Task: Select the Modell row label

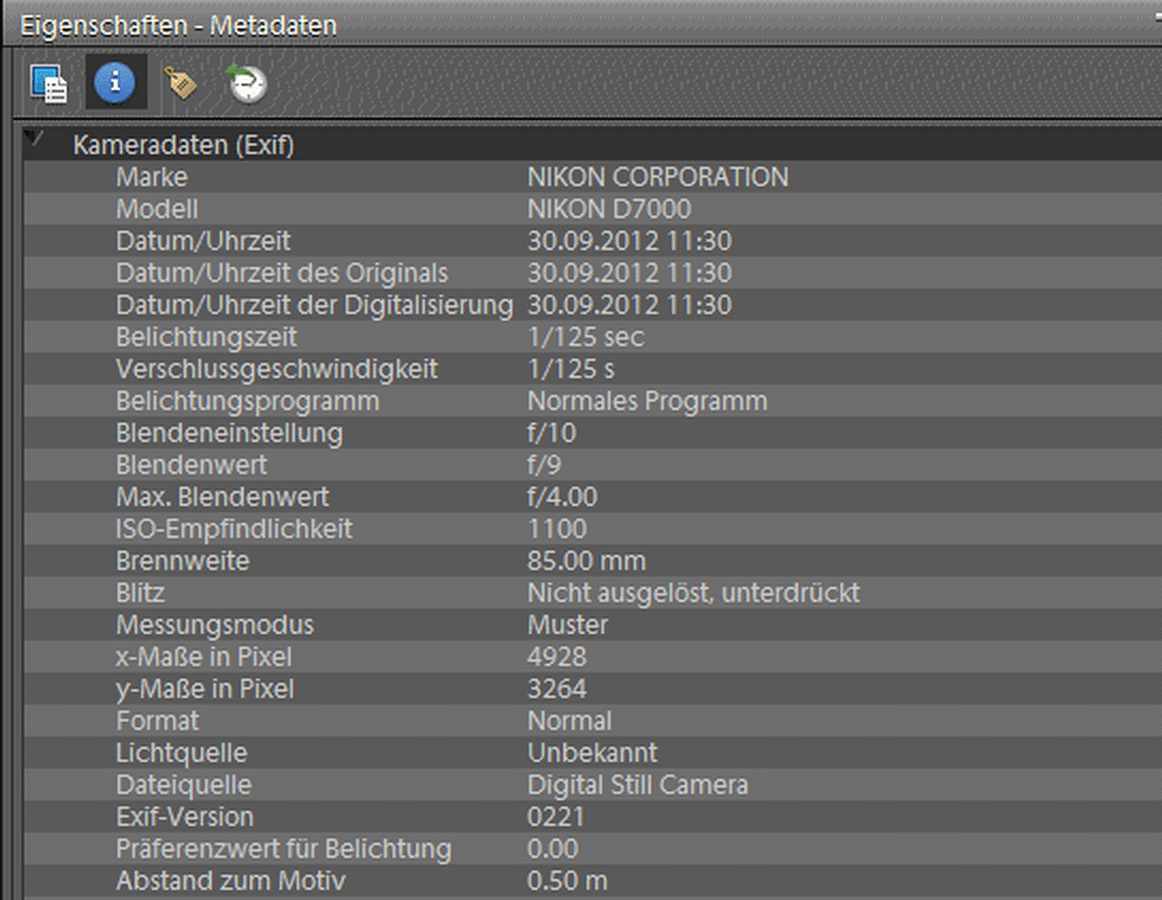Action: 157,209
